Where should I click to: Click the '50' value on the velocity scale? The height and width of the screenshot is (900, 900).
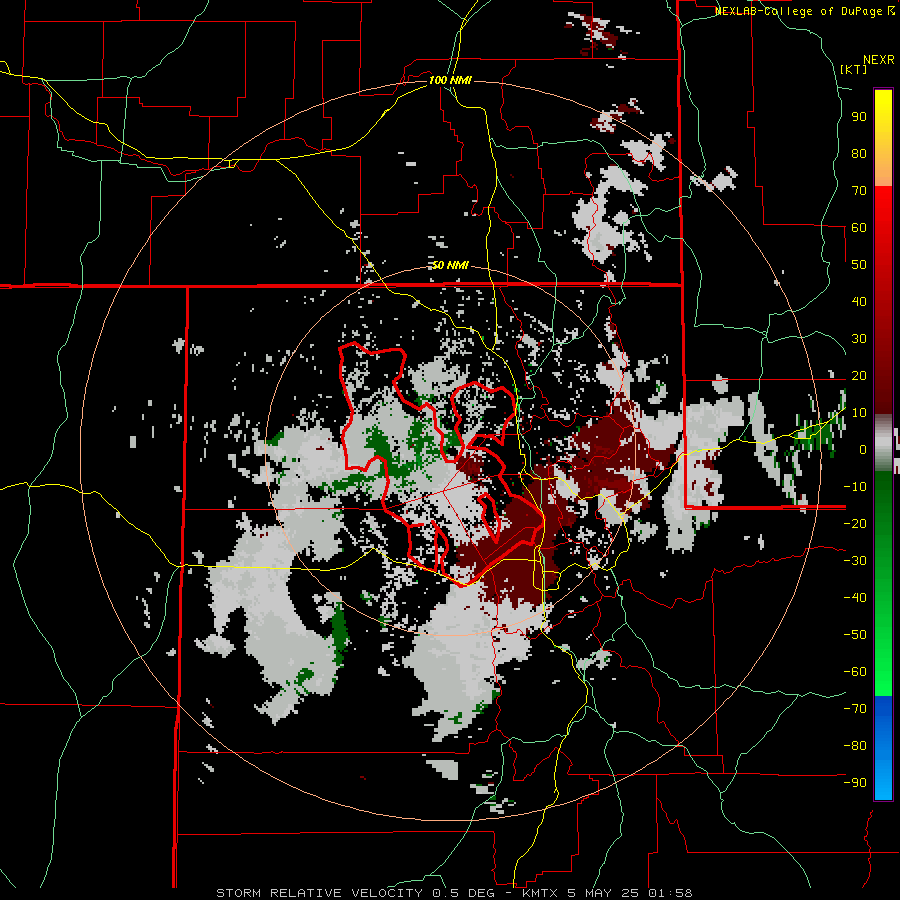[x=859, y=265]
